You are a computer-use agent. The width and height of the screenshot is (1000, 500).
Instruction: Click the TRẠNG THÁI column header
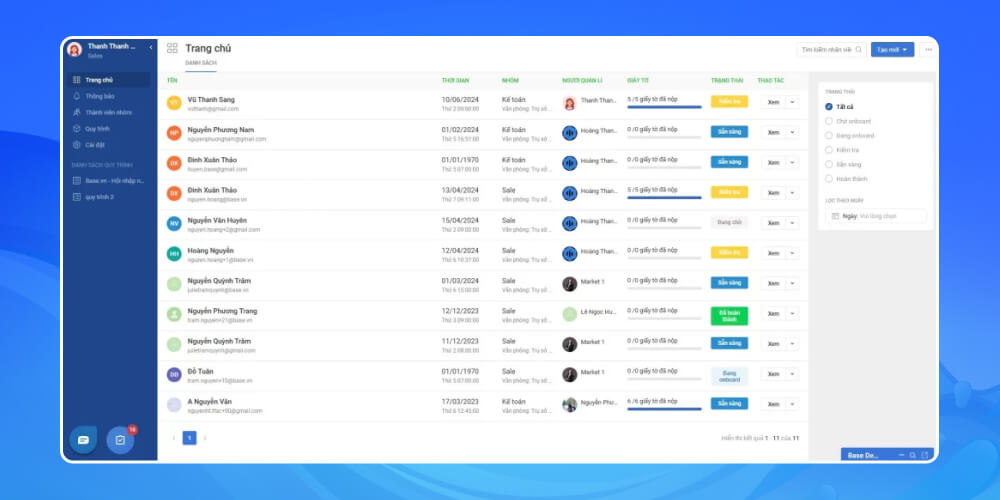(727, 80)
